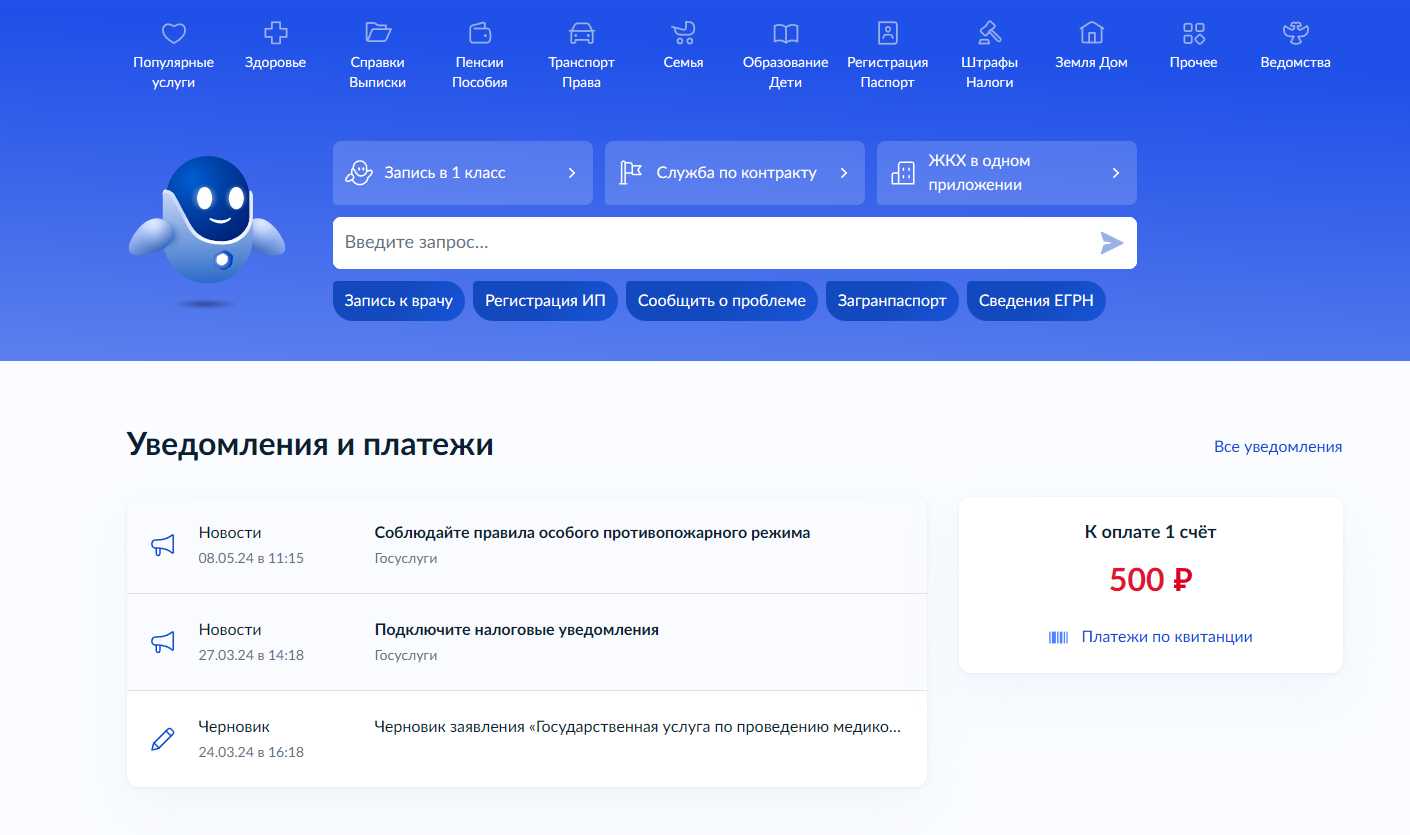Click the wallet icon for Пенсии Пособия
The image size is (1410, 835).
pyautogui.click(x=480, y=33)
